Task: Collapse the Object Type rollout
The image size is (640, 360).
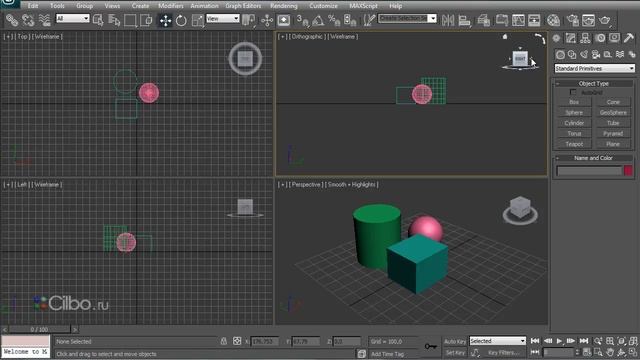Action: coord(594,83)
